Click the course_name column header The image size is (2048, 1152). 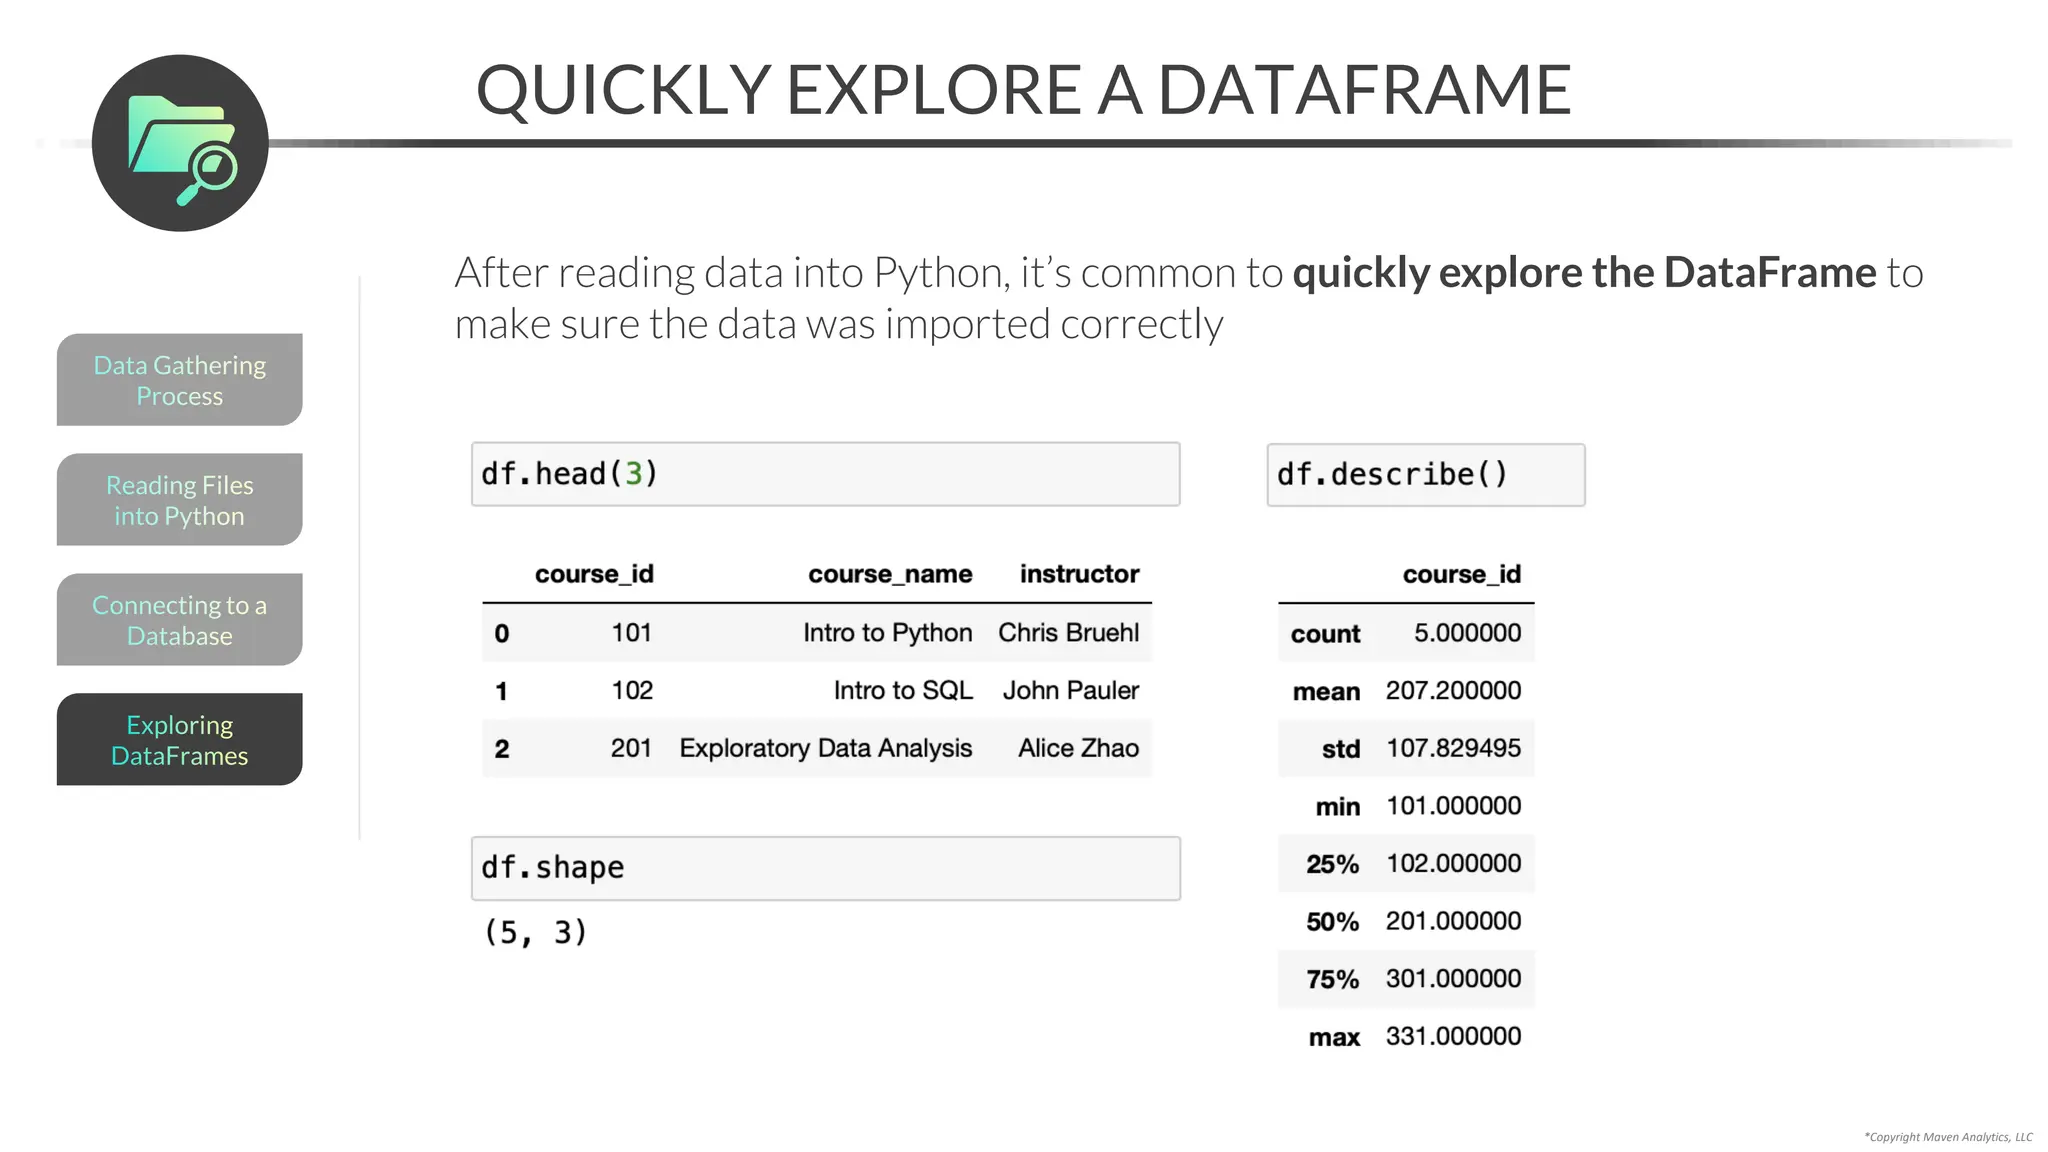890,574
